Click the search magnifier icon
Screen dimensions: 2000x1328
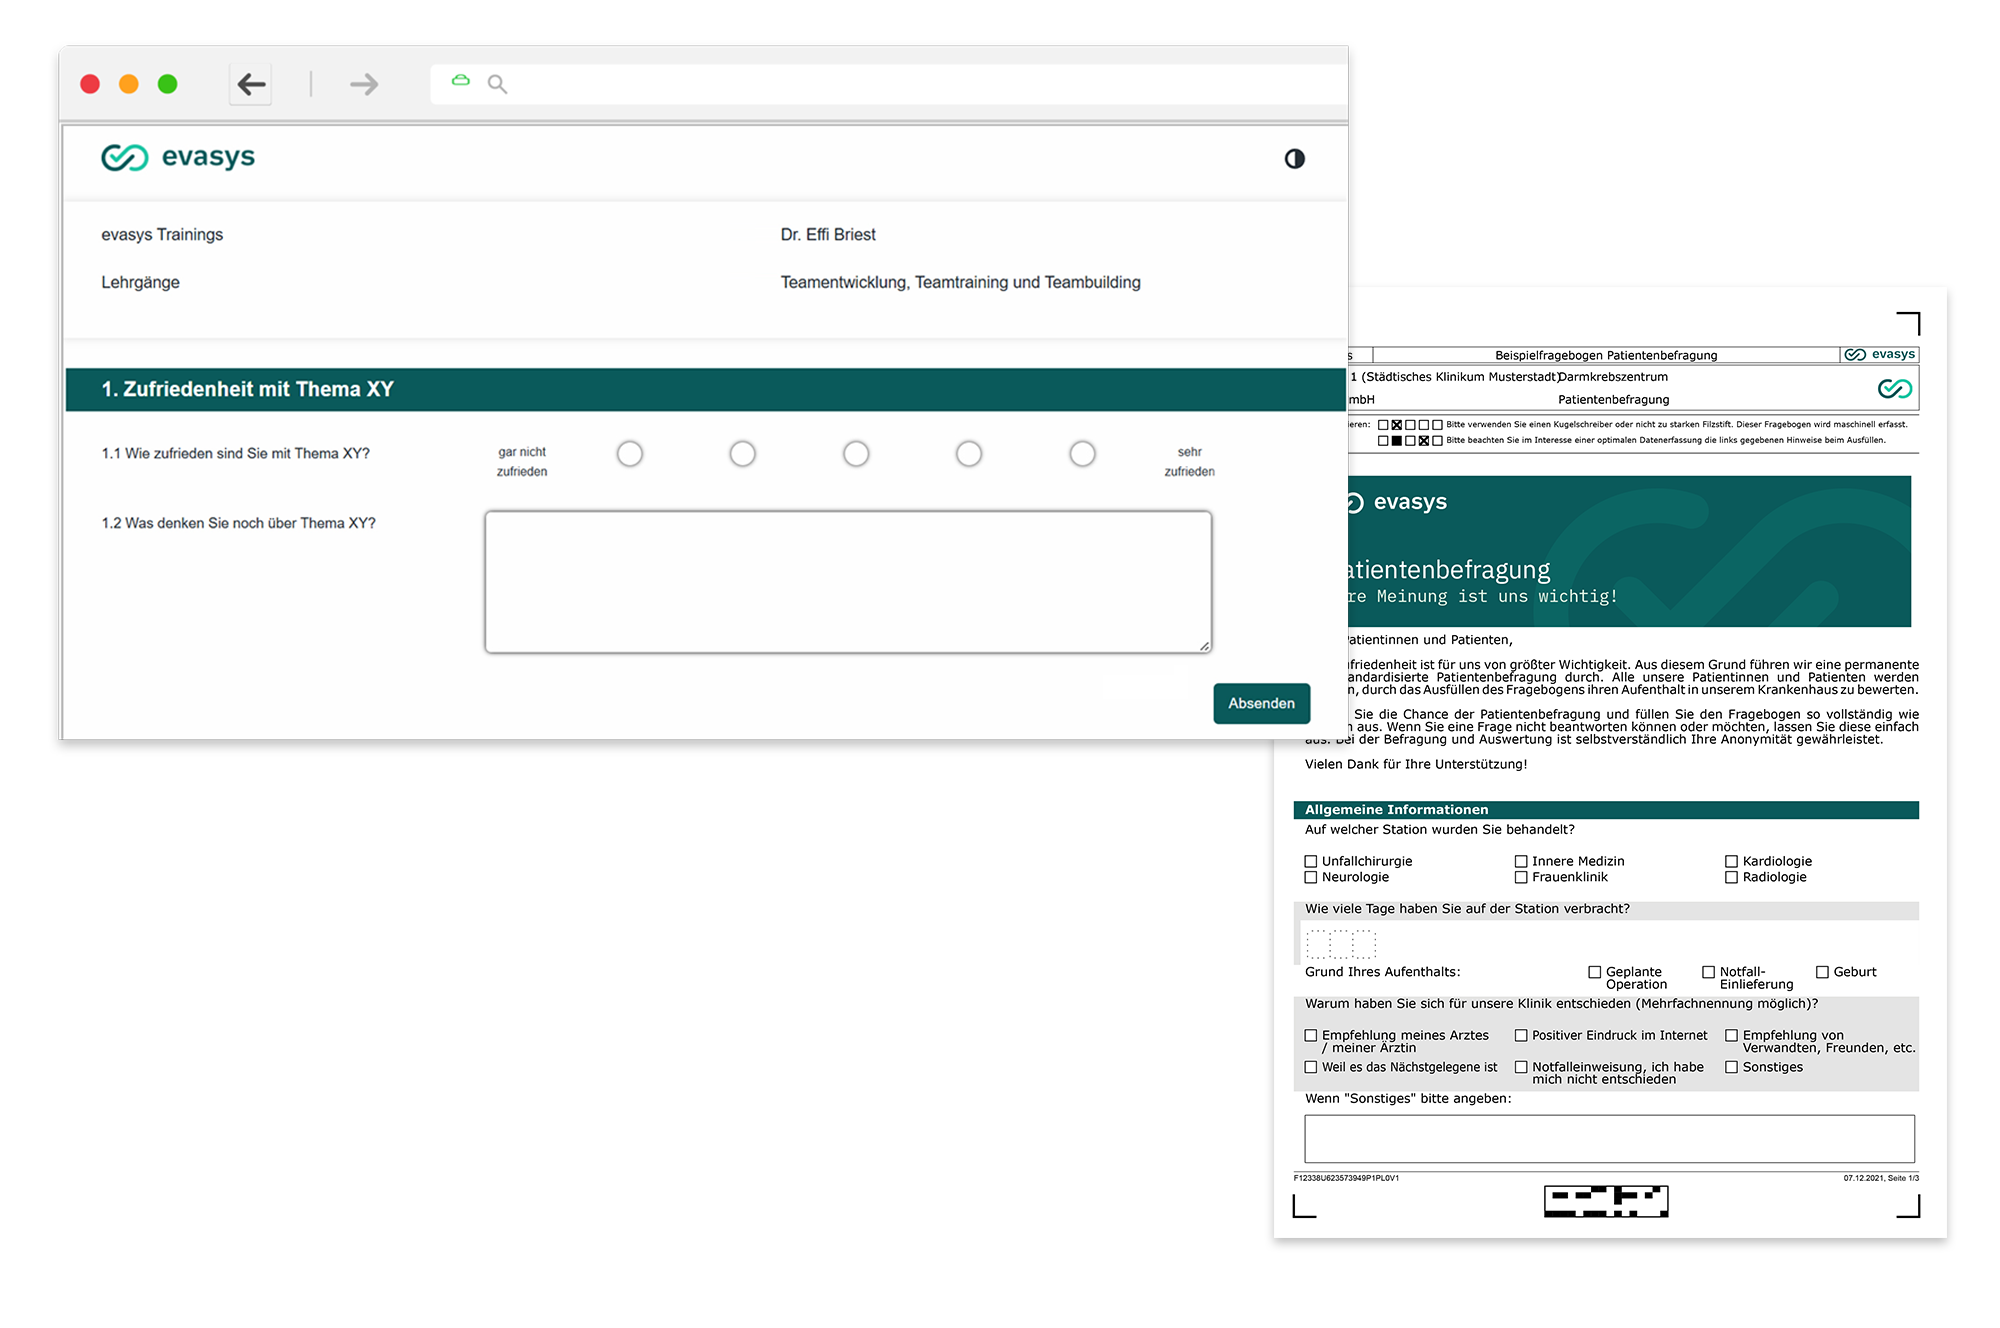click(497, 85)
